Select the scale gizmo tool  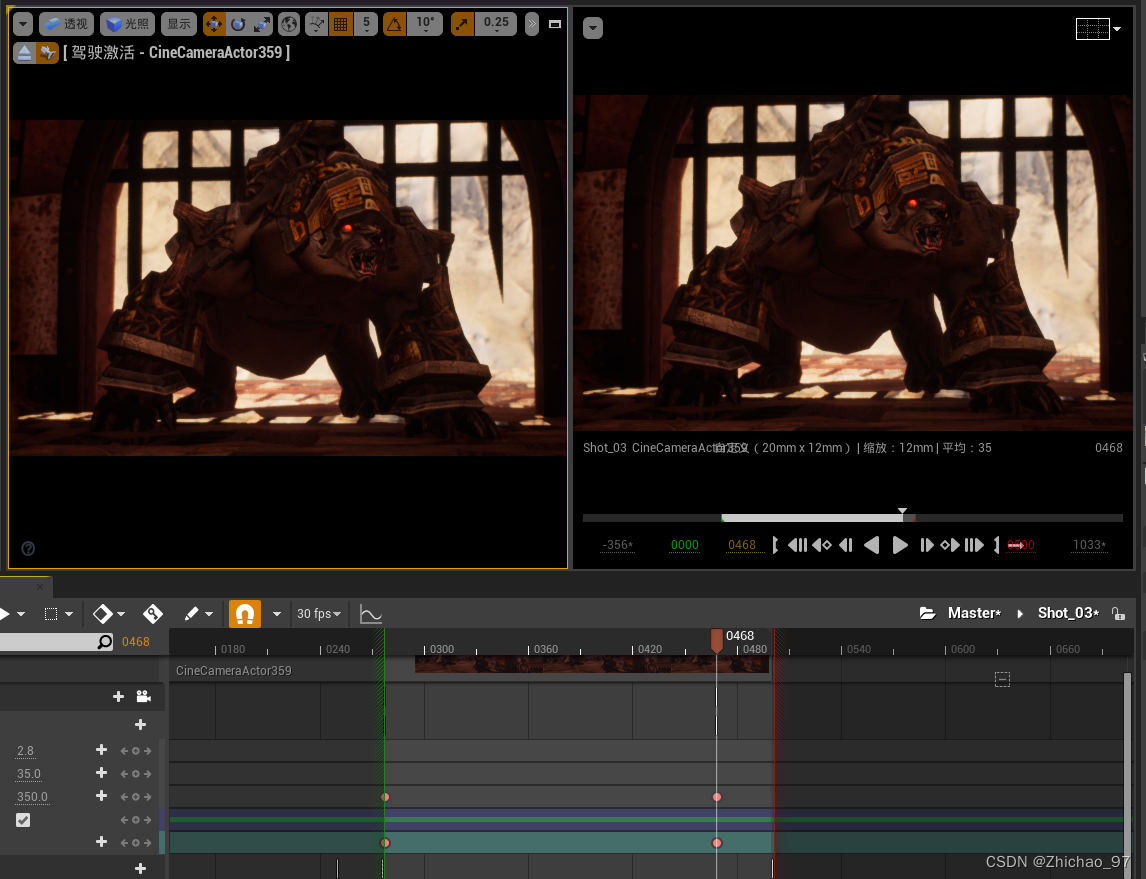pyautogui.click(x=261, y=24)
